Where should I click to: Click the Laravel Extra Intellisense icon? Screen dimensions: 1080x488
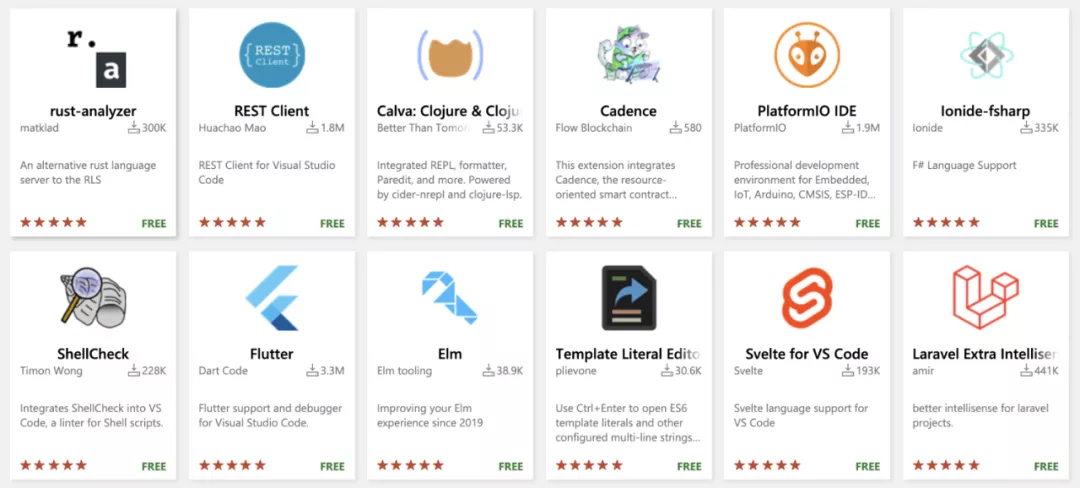coord(985,298)
